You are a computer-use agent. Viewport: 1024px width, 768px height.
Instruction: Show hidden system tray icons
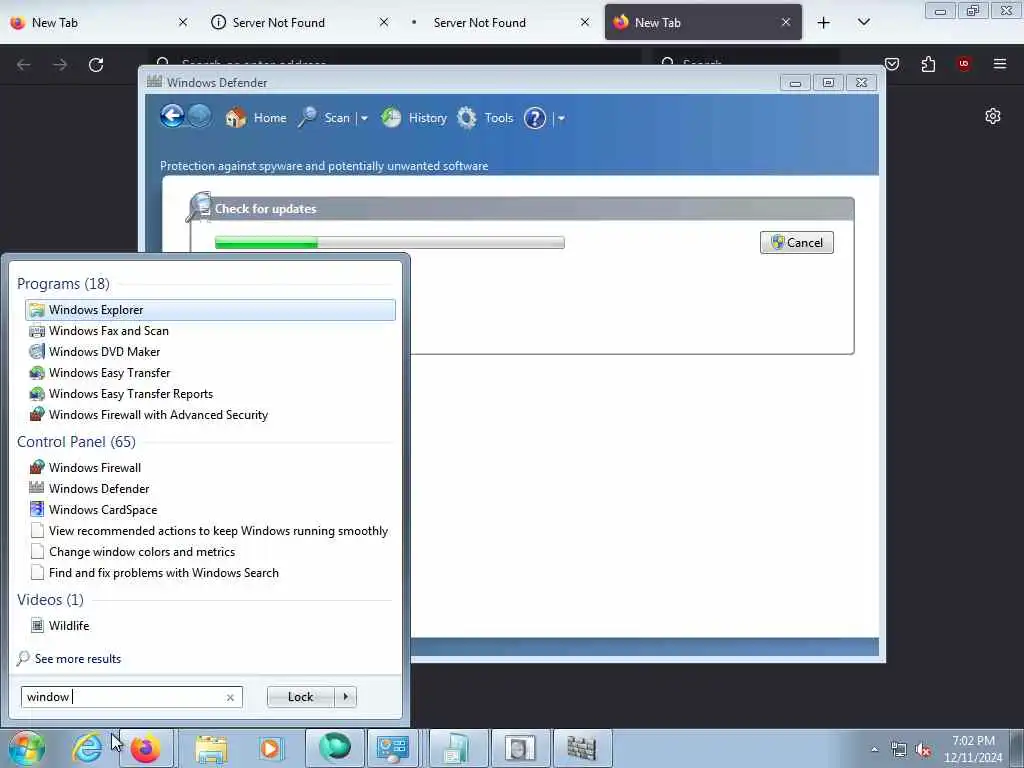(874, 749)
